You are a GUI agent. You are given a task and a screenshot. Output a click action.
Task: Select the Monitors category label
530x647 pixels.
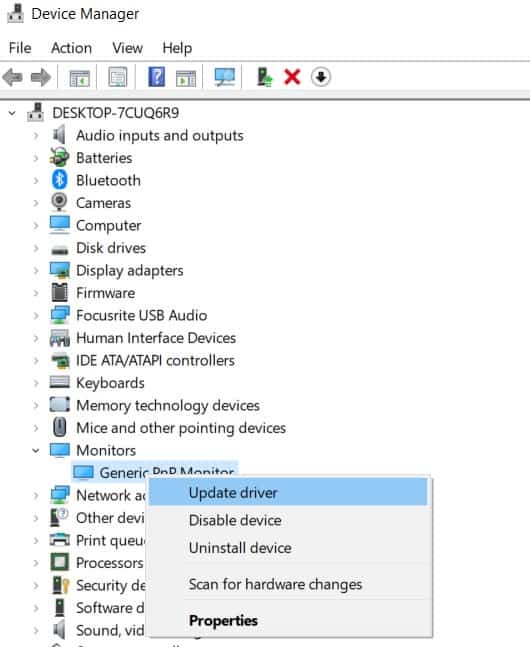coord(106,450)
